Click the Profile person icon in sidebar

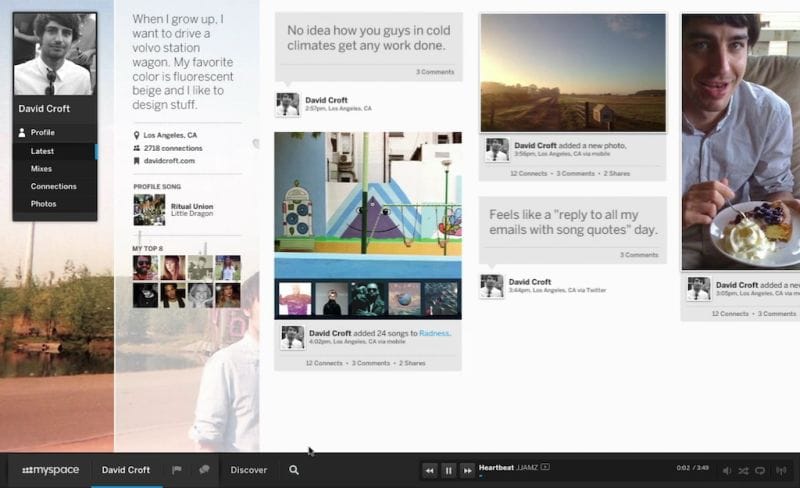click(21, 133)
